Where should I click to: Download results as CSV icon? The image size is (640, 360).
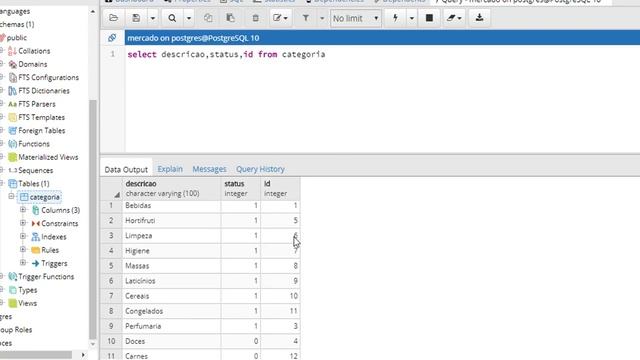[x=480, y=18]
